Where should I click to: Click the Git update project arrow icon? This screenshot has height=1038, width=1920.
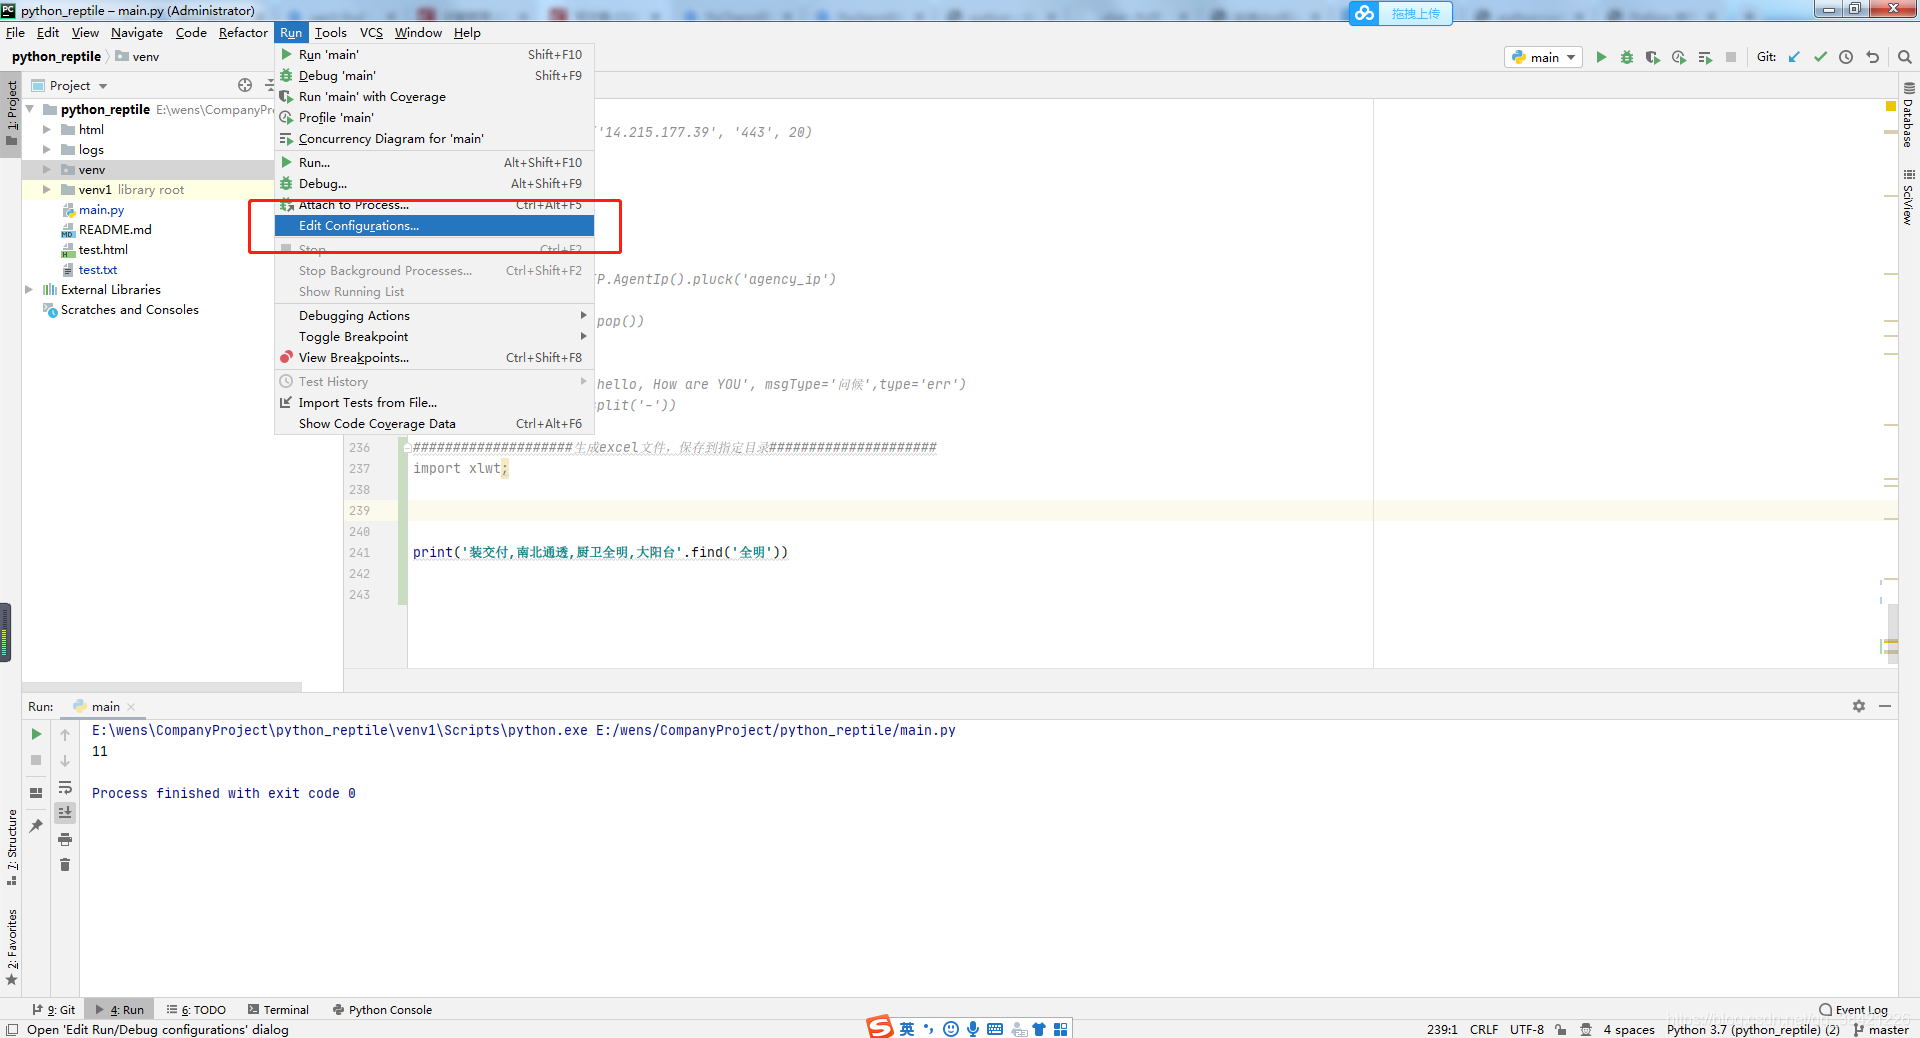coord(1794,57)
